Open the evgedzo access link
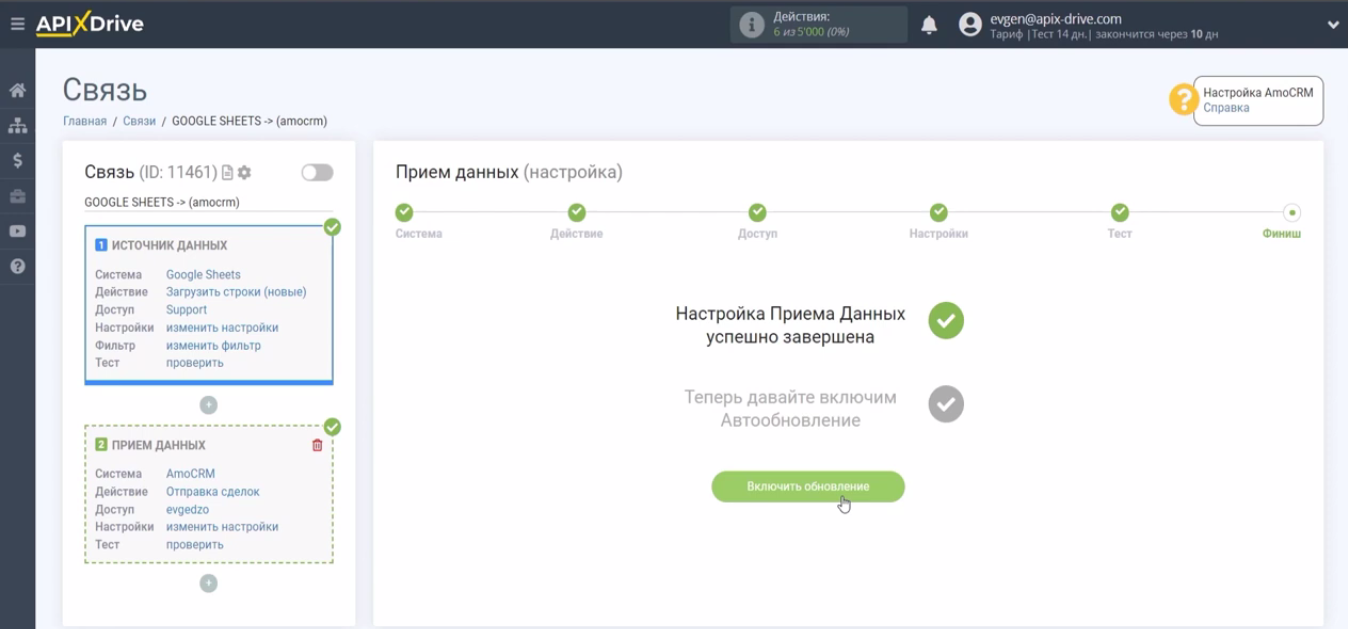The height and width of the screenshot is (629, 1348). point(187,510)
